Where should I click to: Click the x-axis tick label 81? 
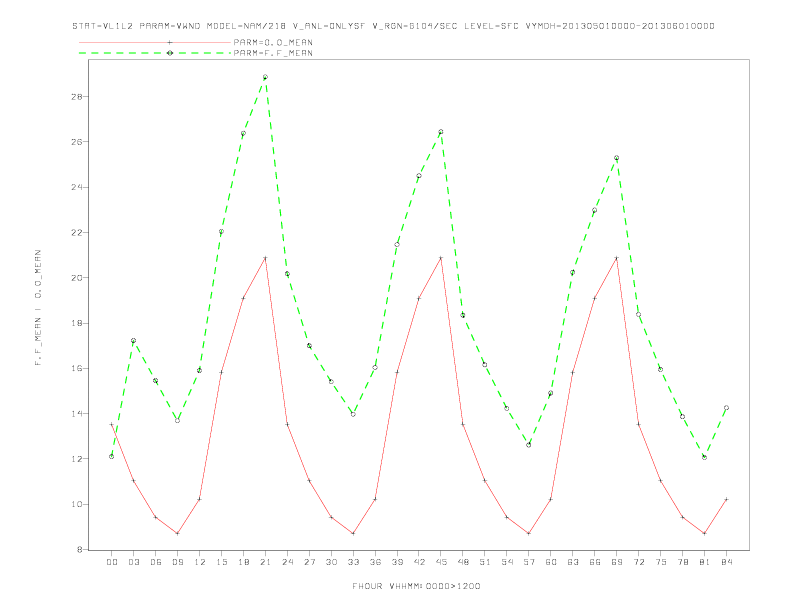pos(705,562)
